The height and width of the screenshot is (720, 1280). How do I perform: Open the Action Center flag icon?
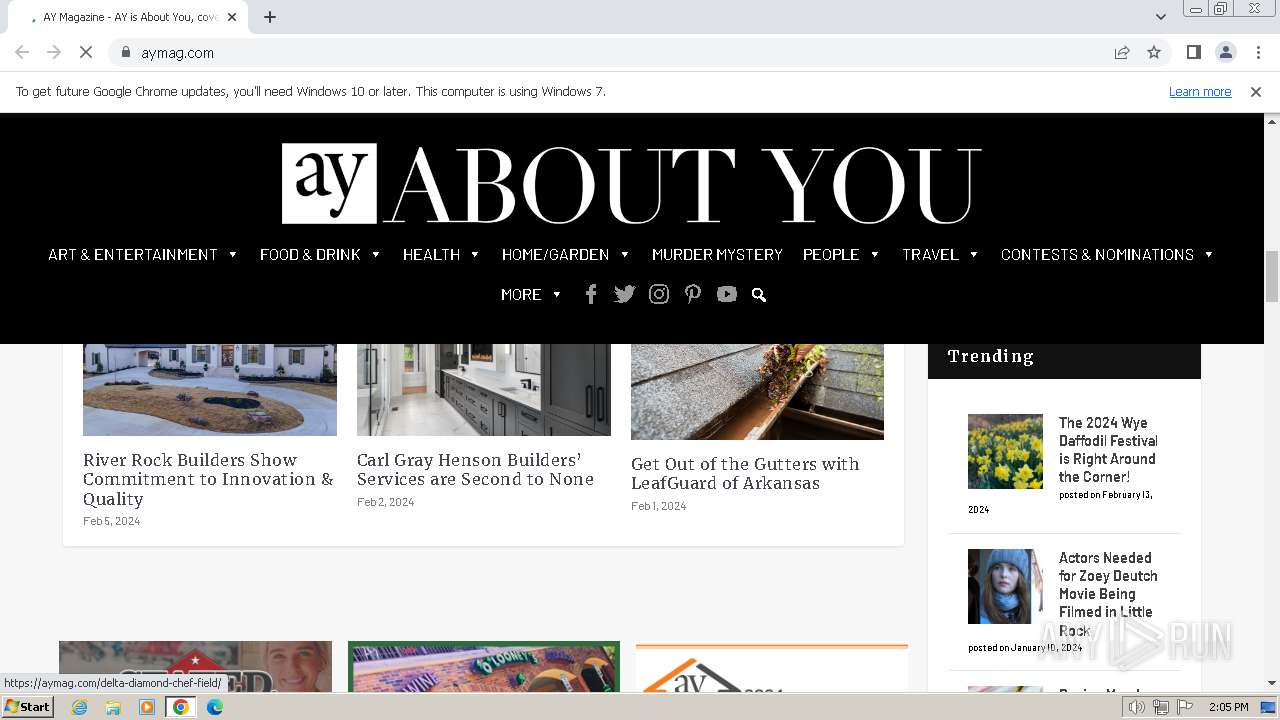pos(1185,707)
